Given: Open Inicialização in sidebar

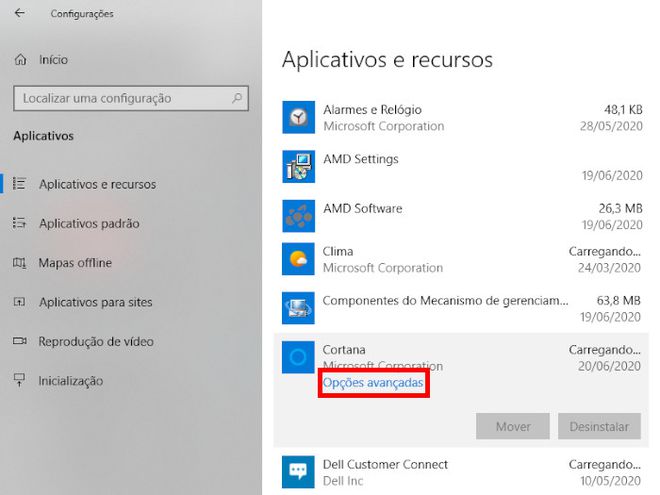Looking at the screenshot, I should pyautogui.click(x=71, y=381).
